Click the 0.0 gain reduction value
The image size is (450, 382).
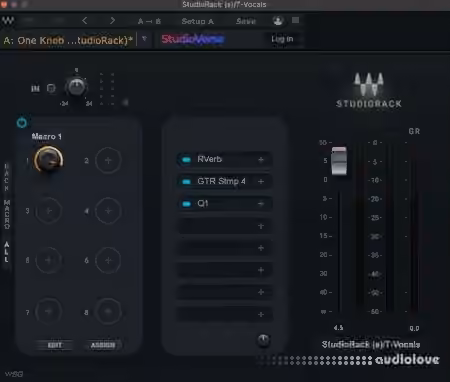coord(414,328)
